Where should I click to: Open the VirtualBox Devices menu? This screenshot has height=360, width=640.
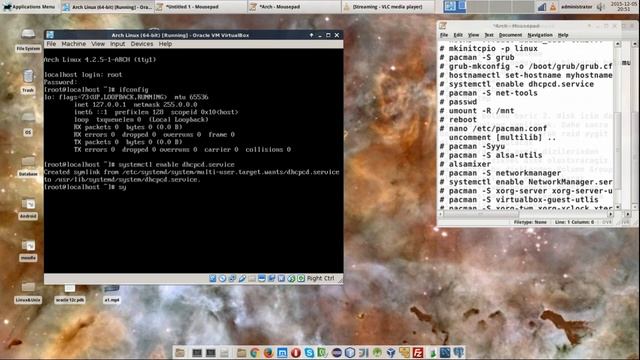142,44
